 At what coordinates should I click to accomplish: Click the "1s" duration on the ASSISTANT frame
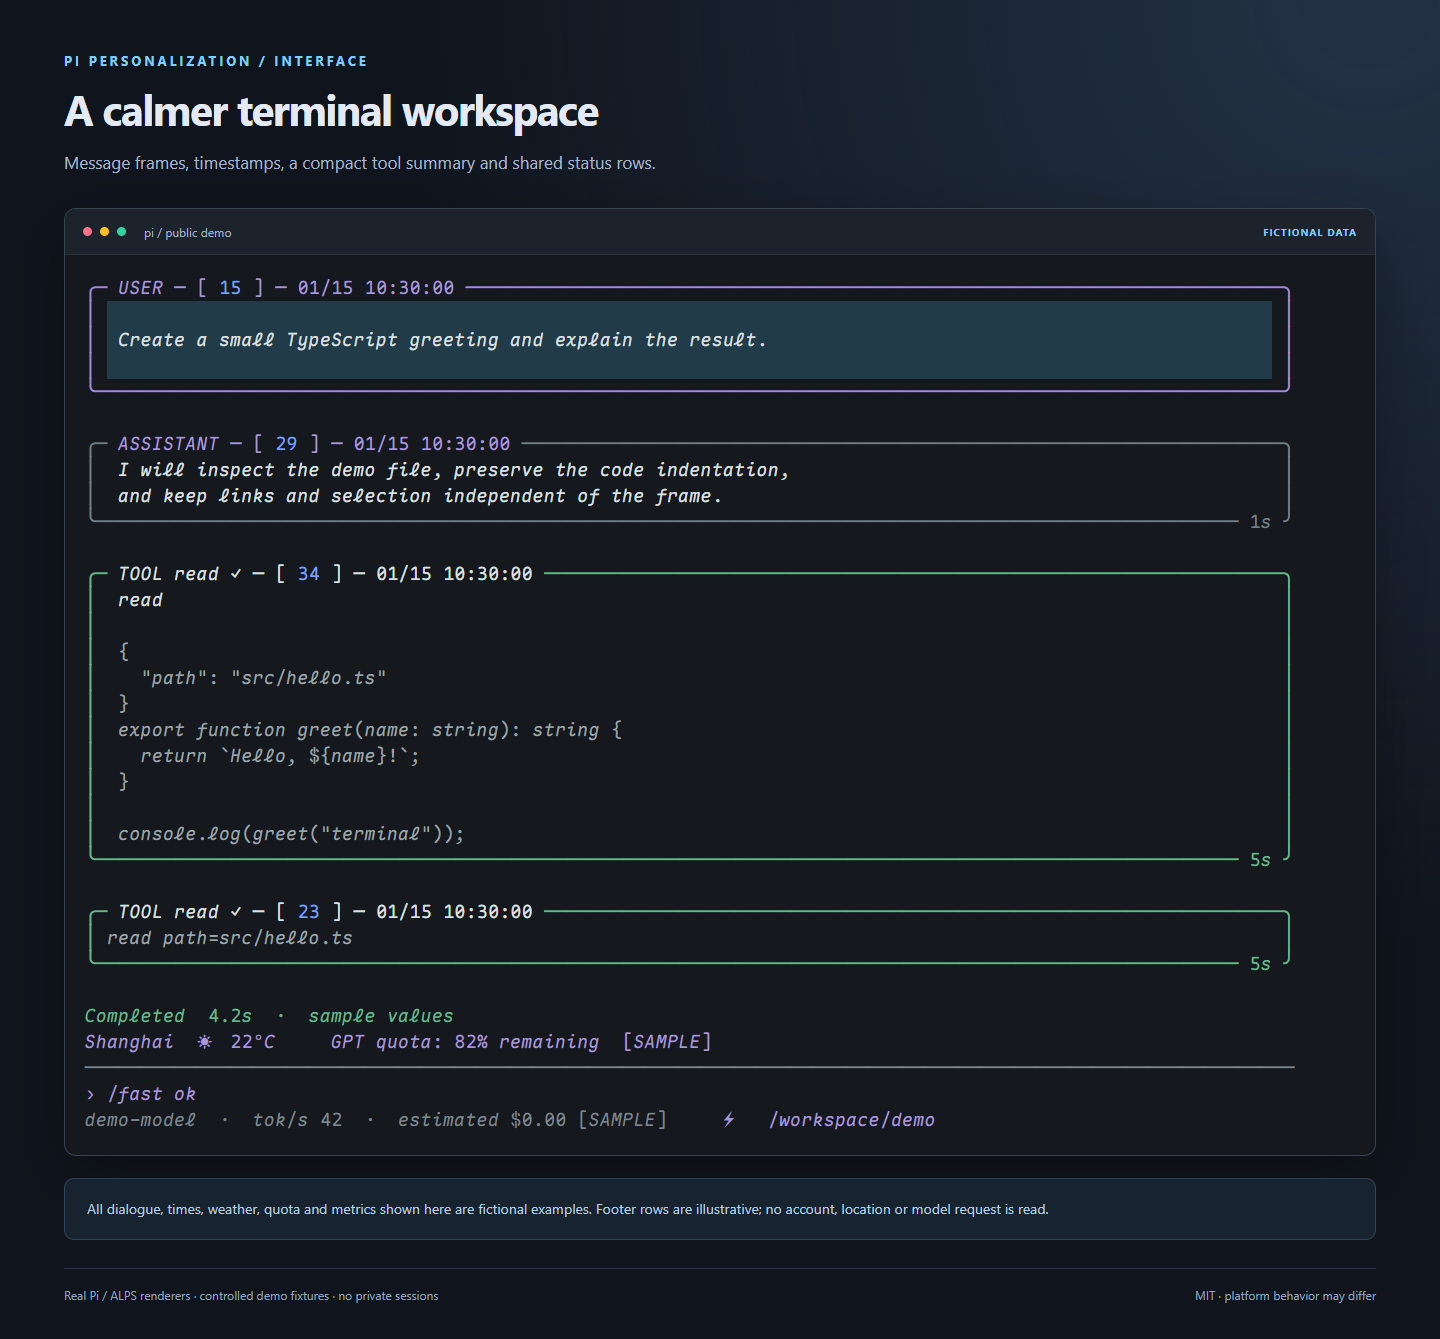click(1260, 522)
